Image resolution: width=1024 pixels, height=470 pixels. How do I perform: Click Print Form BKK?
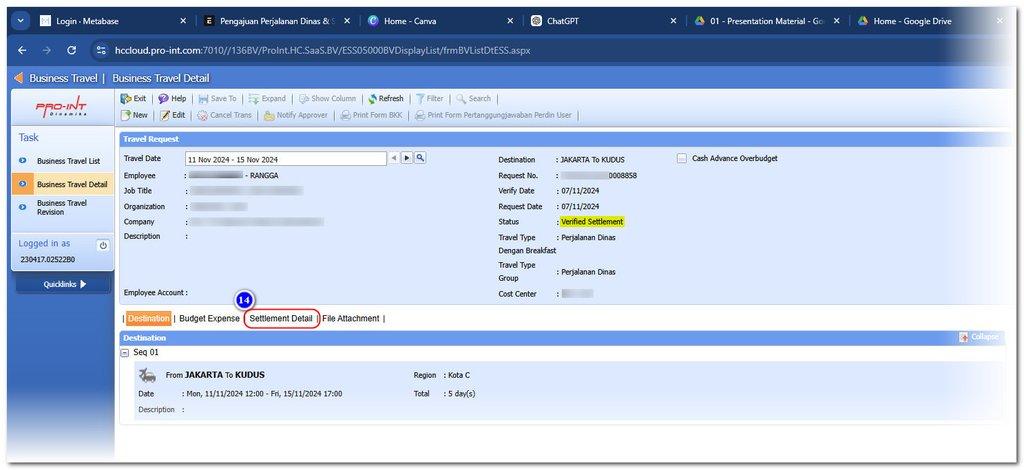[373, 115]
